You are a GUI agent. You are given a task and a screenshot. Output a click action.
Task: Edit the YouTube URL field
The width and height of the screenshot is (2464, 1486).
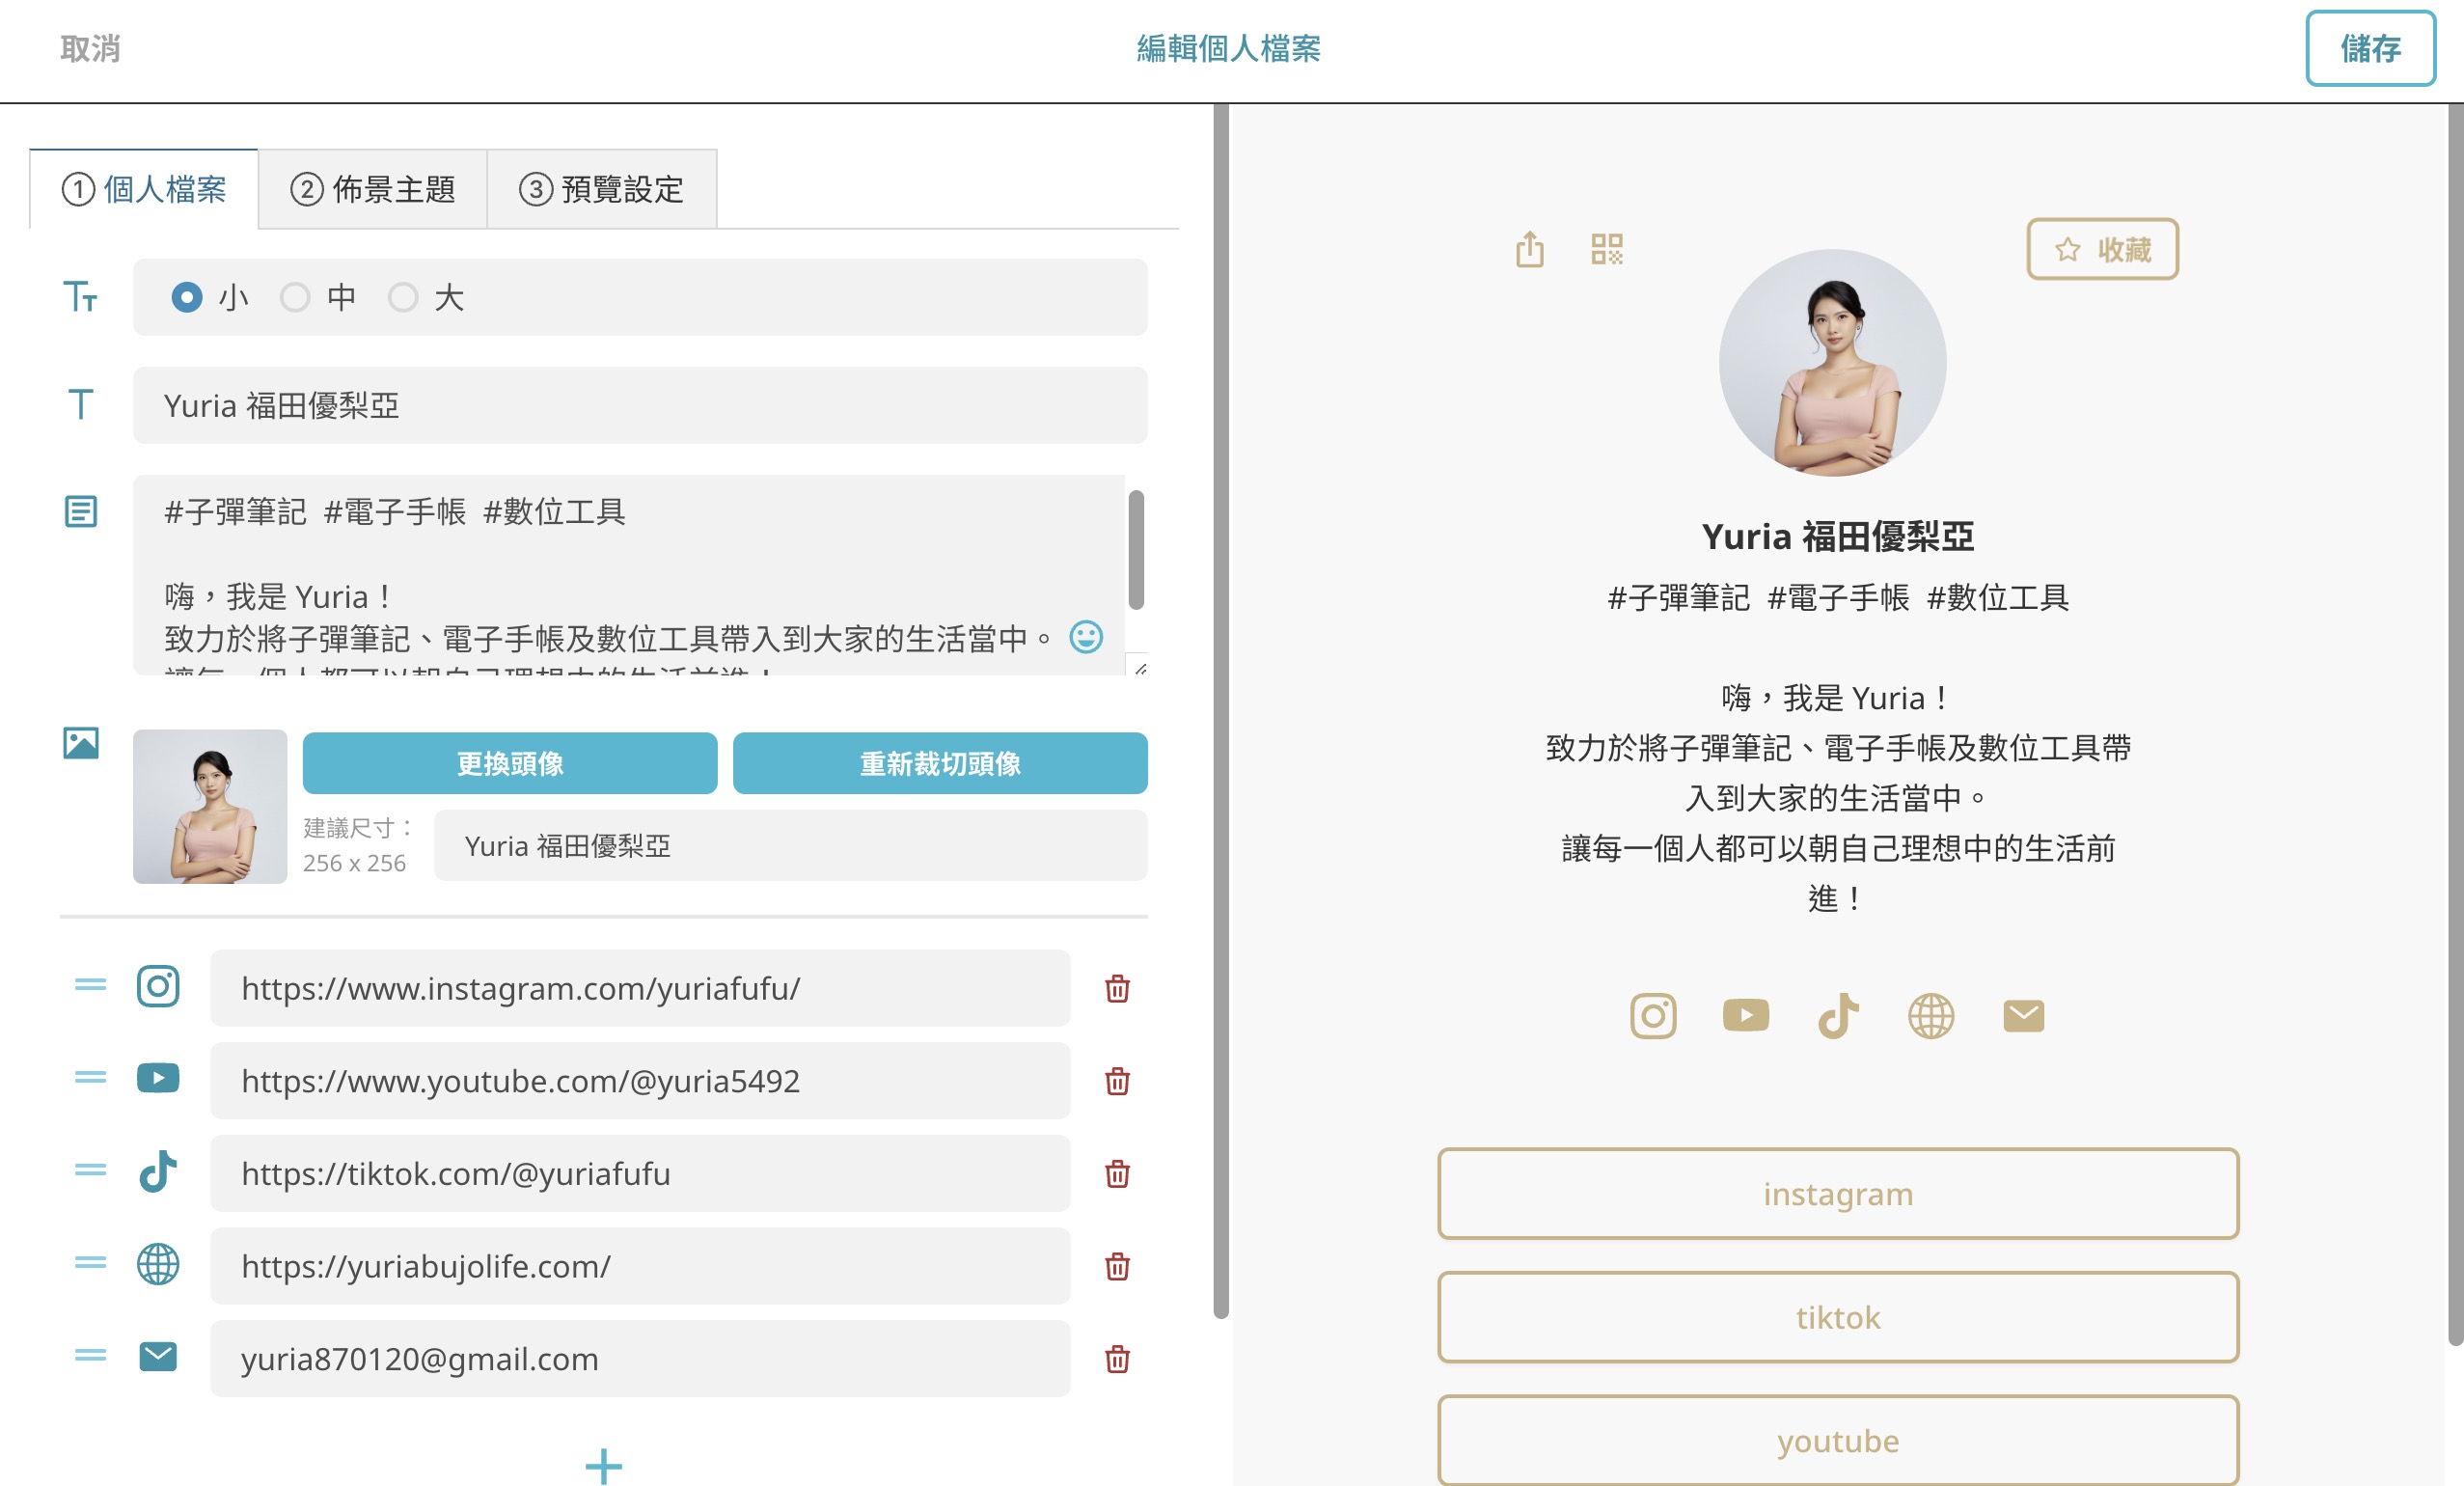[x=640, y=1081]
